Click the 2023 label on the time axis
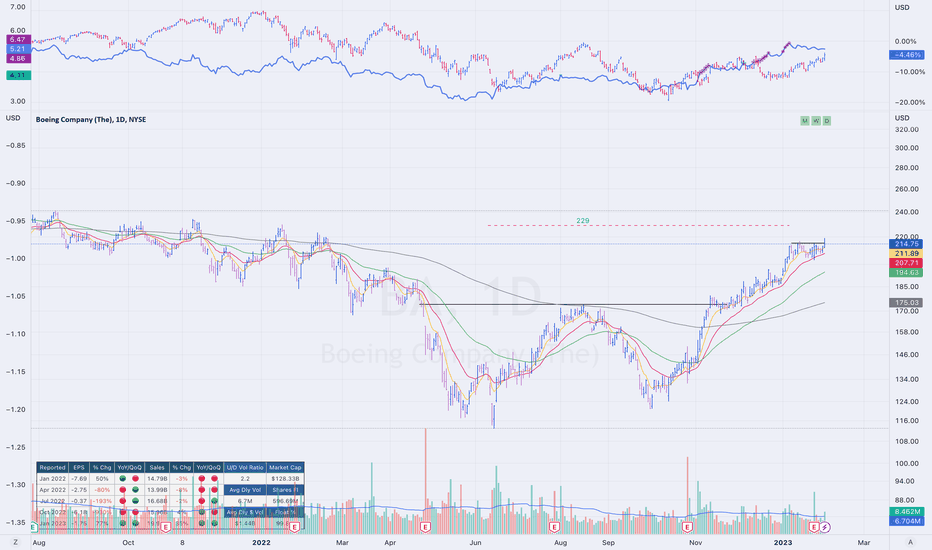The image size is (932, 550). tap(783, 542)
